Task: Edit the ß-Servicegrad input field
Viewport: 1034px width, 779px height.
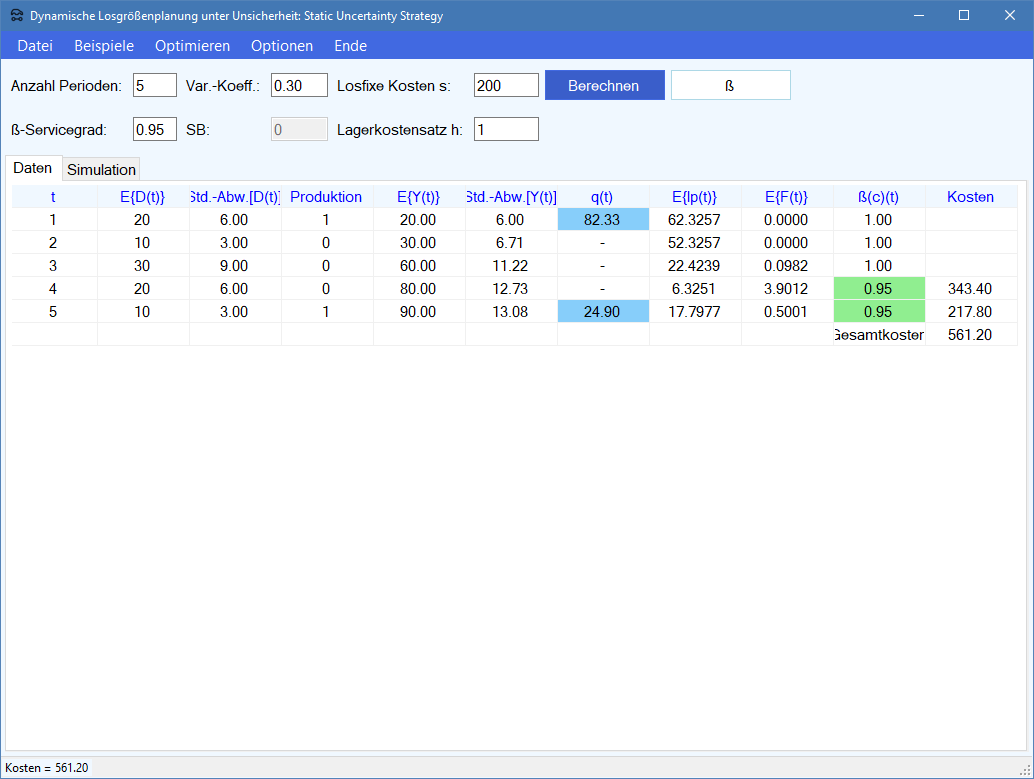Action: [x=154, y=130]
